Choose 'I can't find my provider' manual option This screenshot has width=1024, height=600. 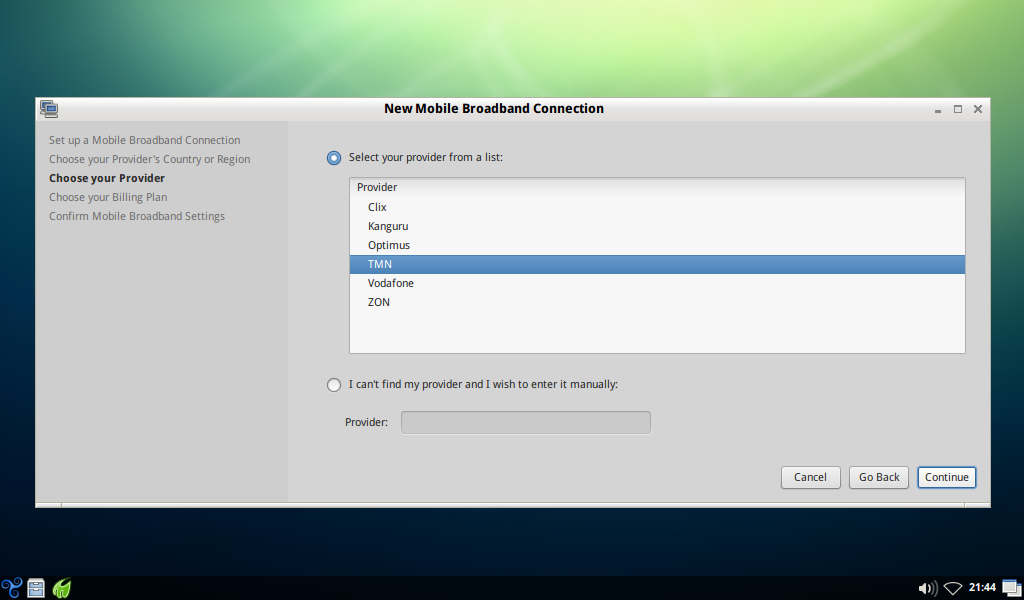[x=334, y=385]
